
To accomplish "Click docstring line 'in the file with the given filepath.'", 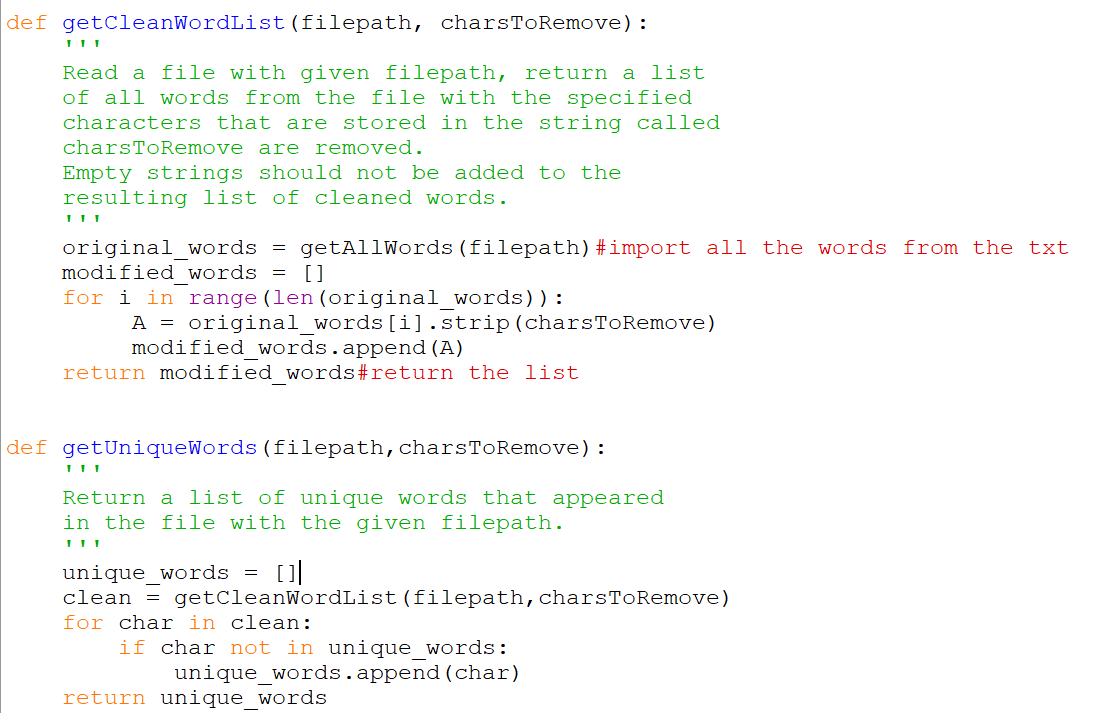I will [313, 522].
